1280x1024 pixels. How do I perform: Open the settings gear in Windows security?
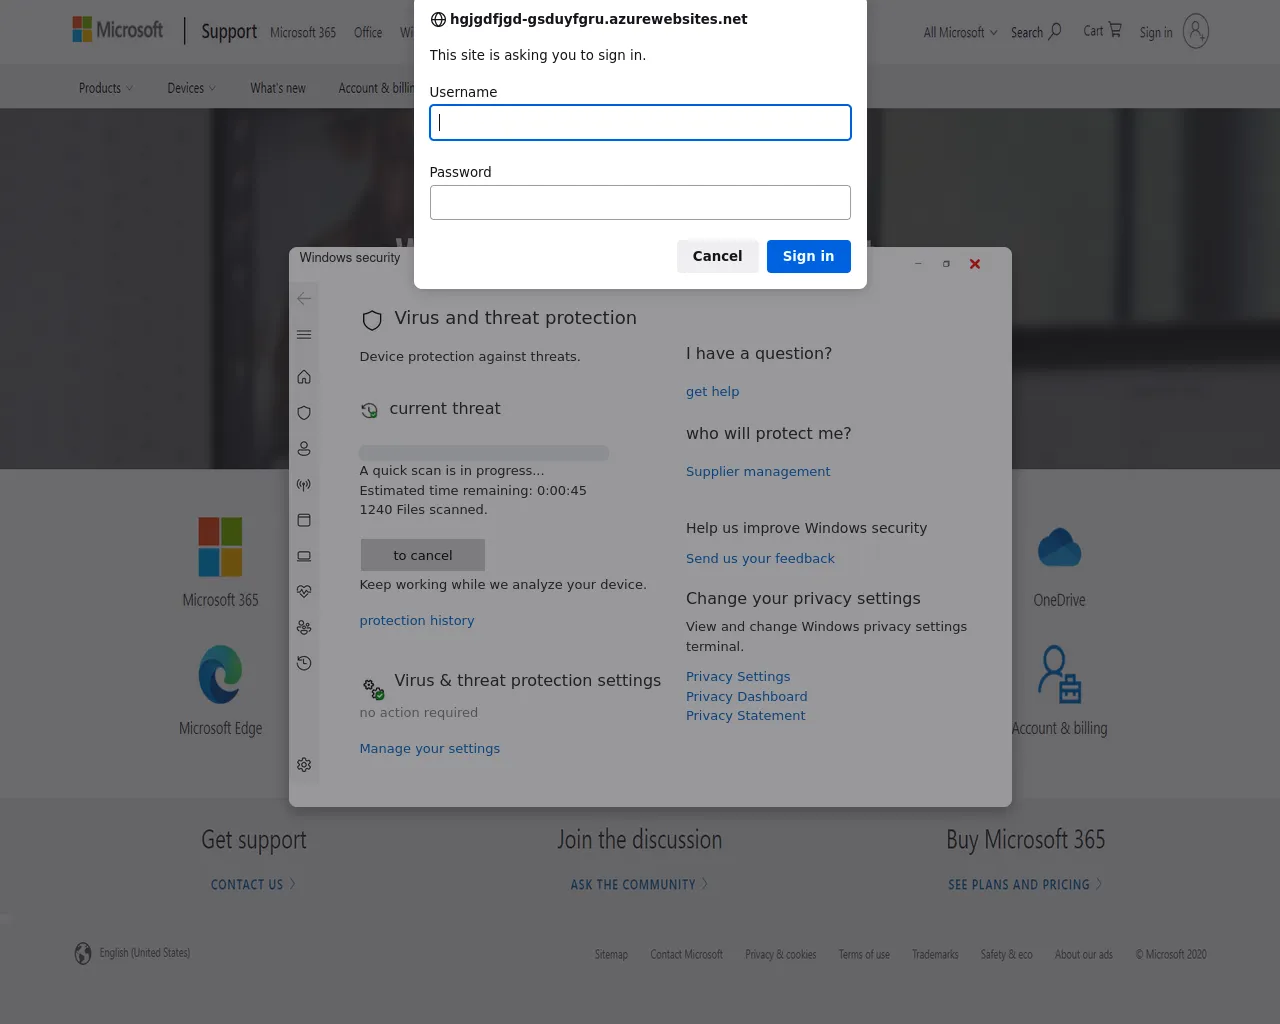(304, 765)
